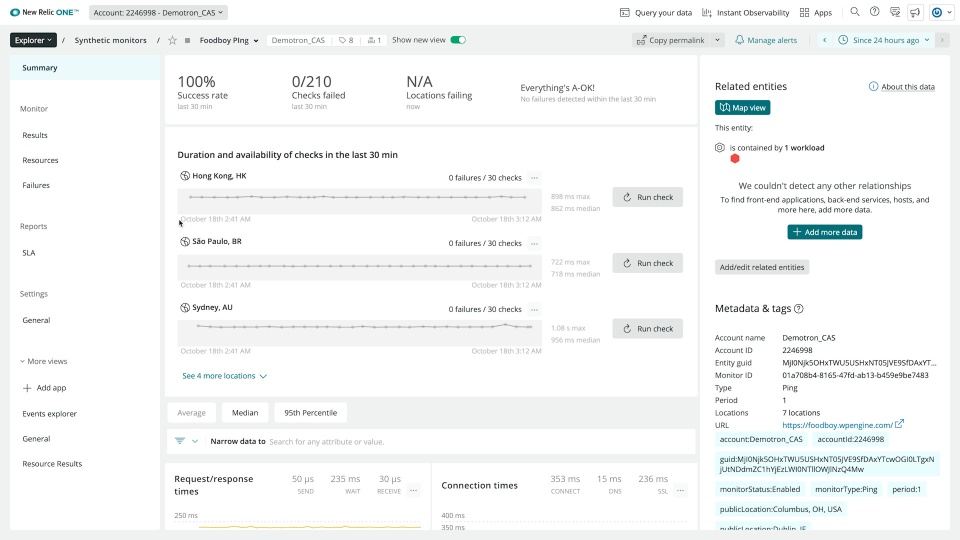Open Resources in the sidebar
Image resolution: width=960 pixels, height=540 pixels.
click(40, 160)
